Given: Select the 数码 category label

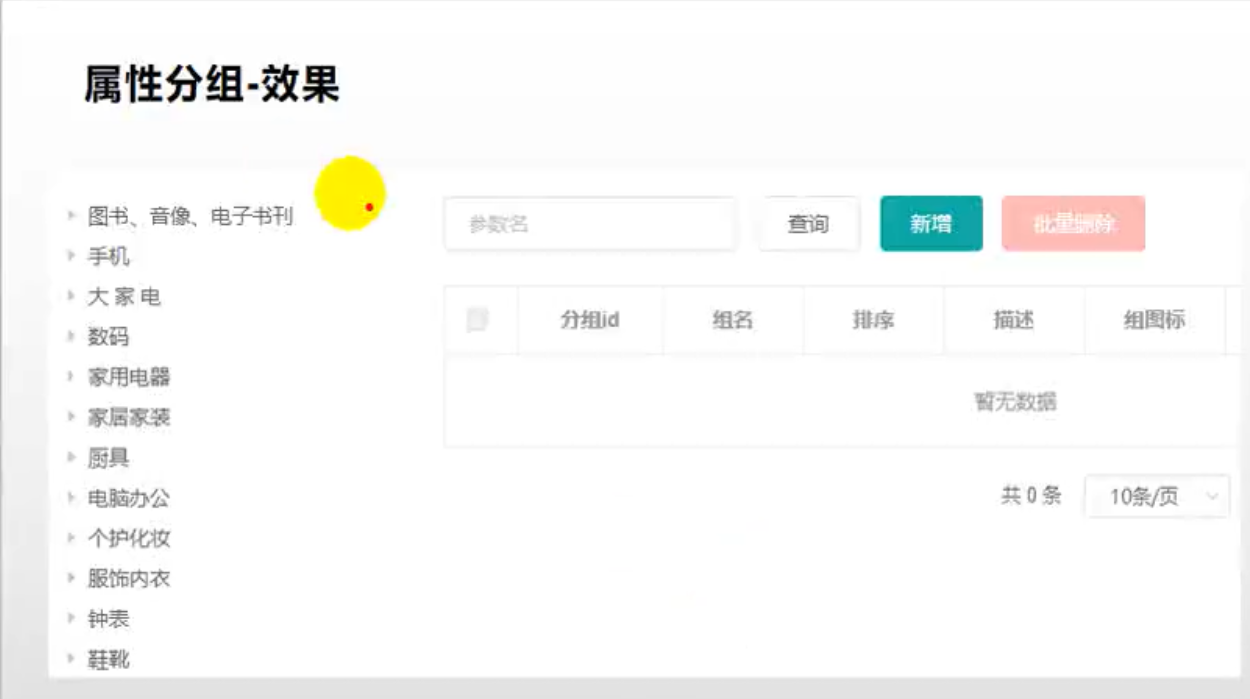Looking at the screenshot, I should point(108,337).
